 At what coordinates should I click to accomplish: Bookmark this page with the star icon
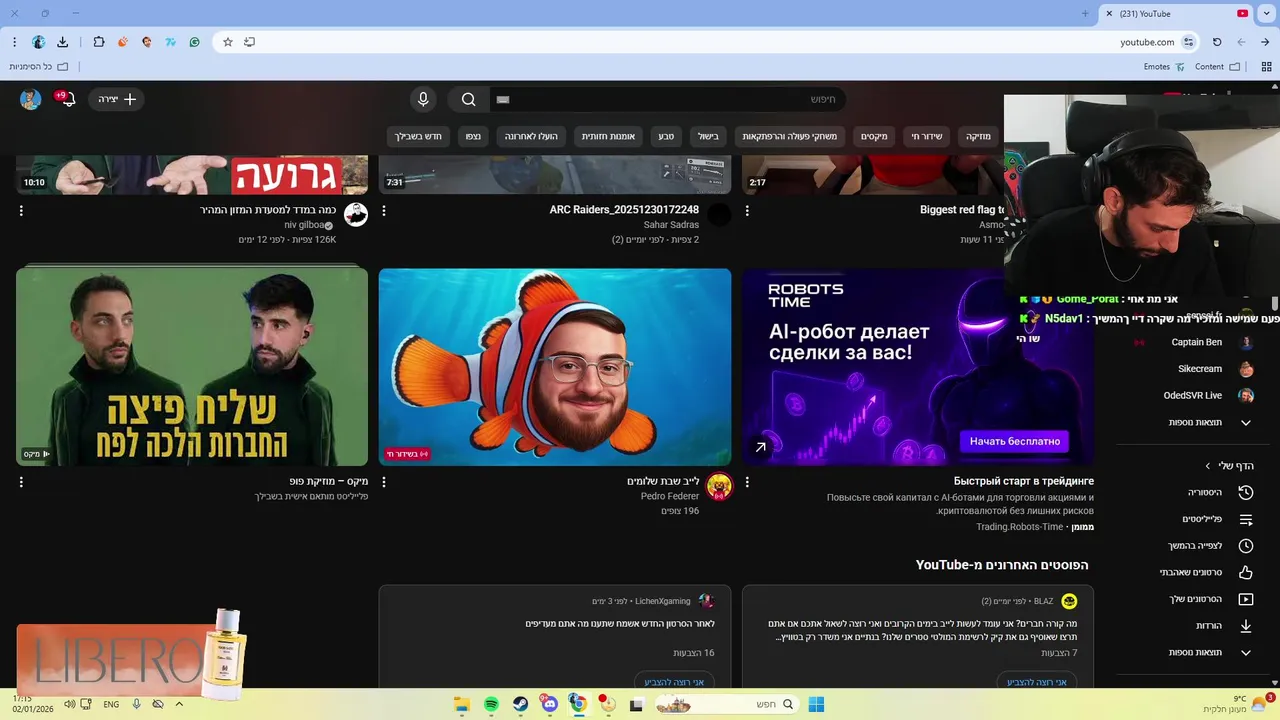228,42
